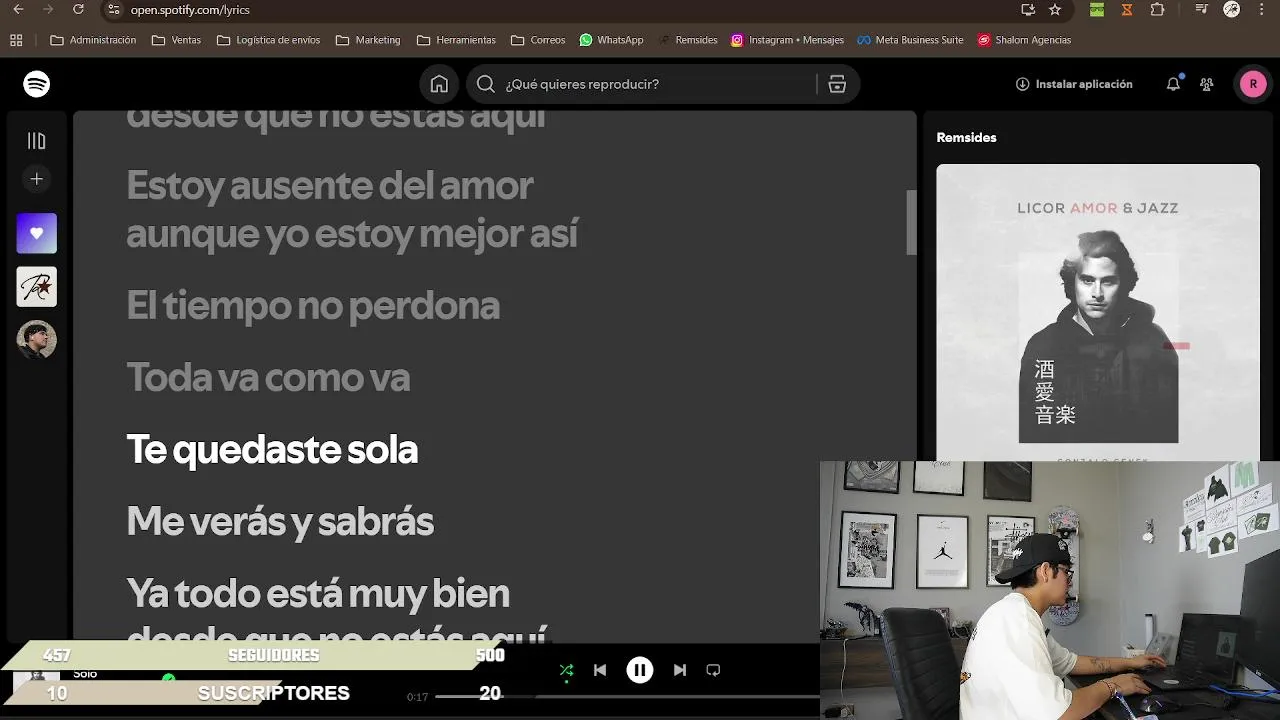
Task: Bookmark this page with the star
Action: pyautogui.click(x=1055, y=10)
